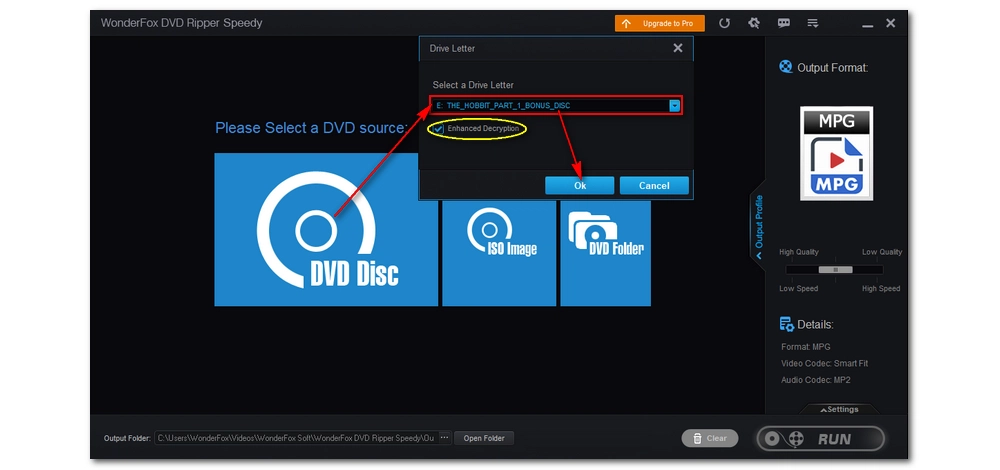Click the Output Folder path field
This screenshot has width=1000, height=470.
(296, 438)
